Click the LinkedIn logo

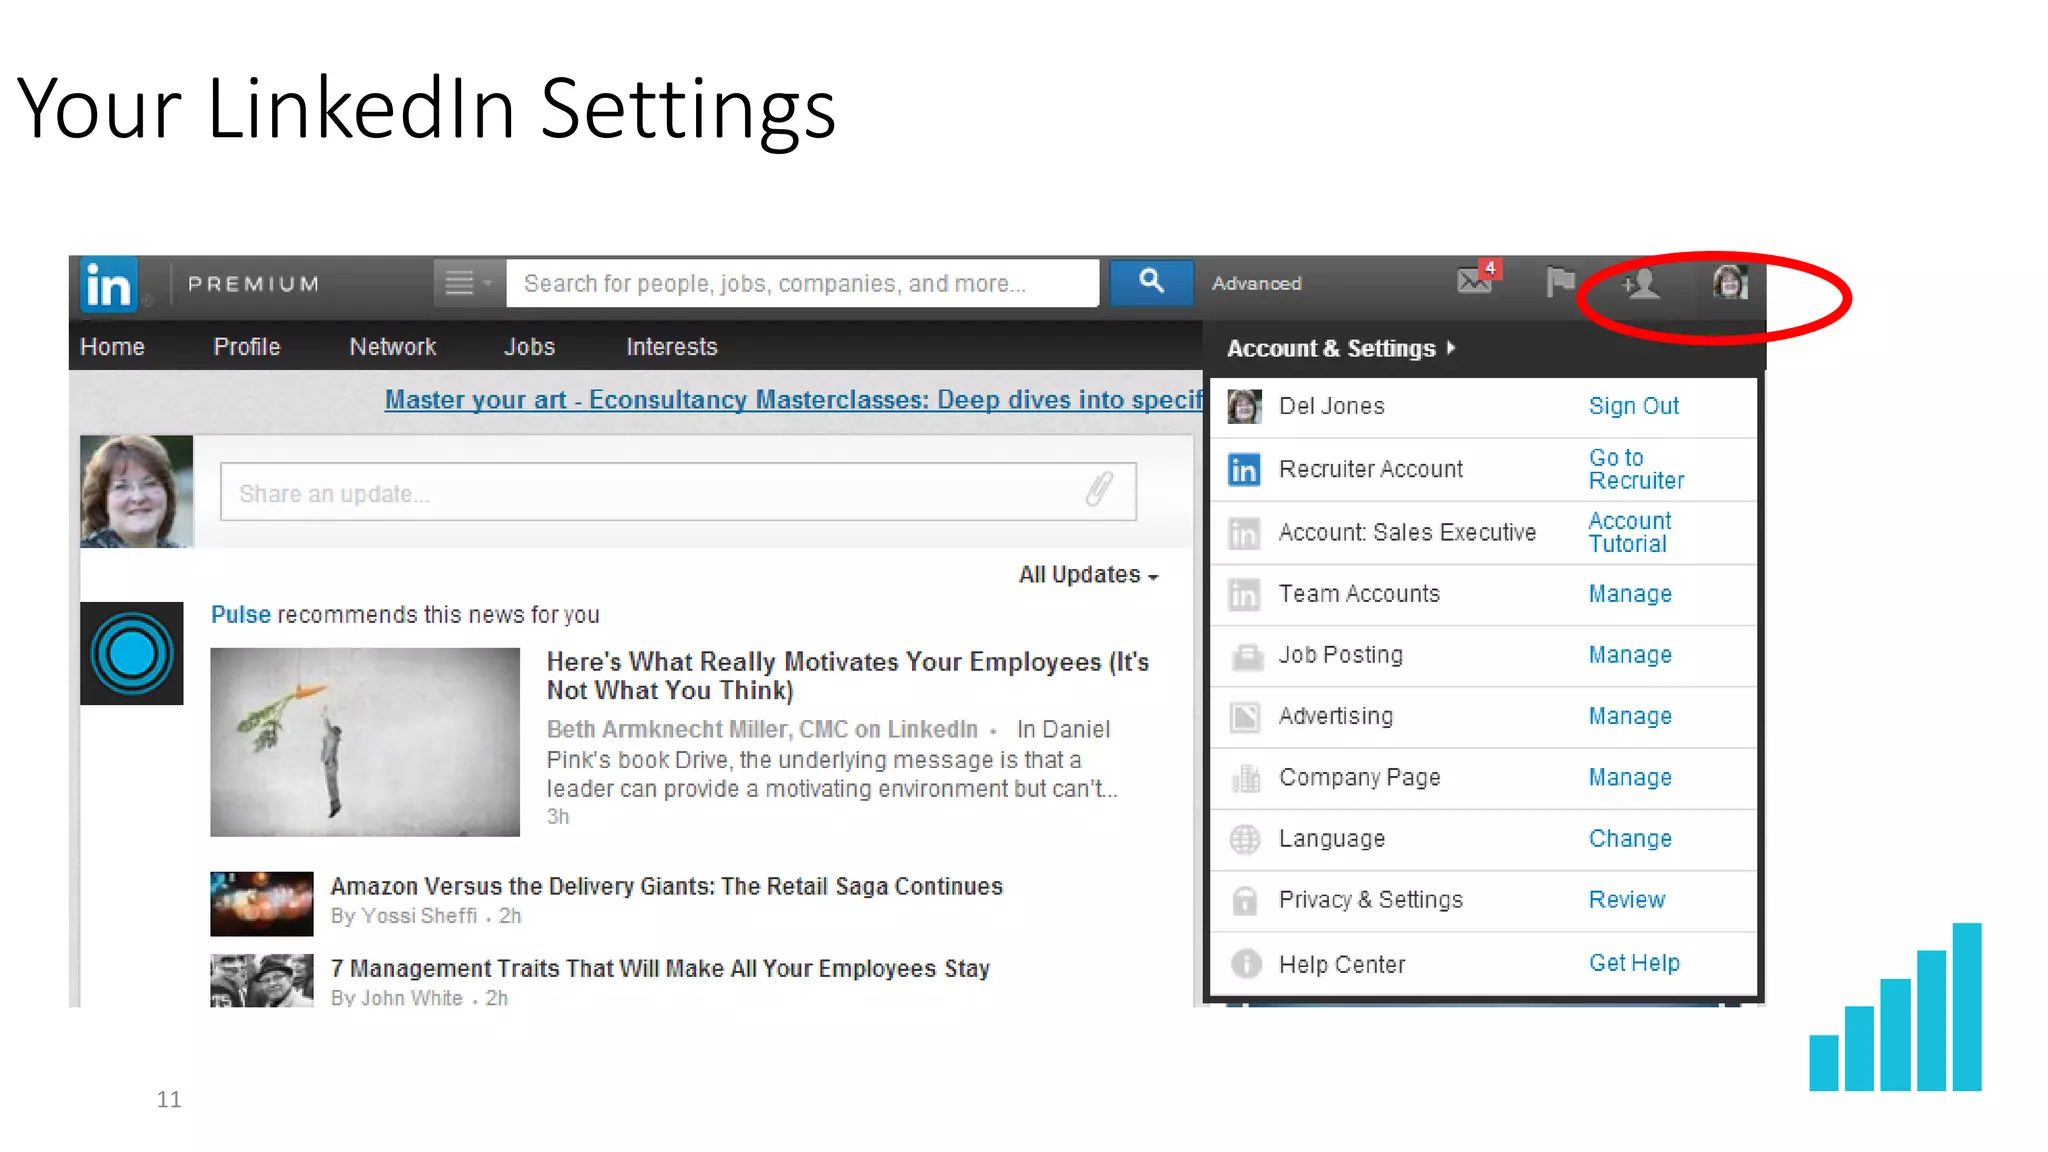tap(108, 285)
